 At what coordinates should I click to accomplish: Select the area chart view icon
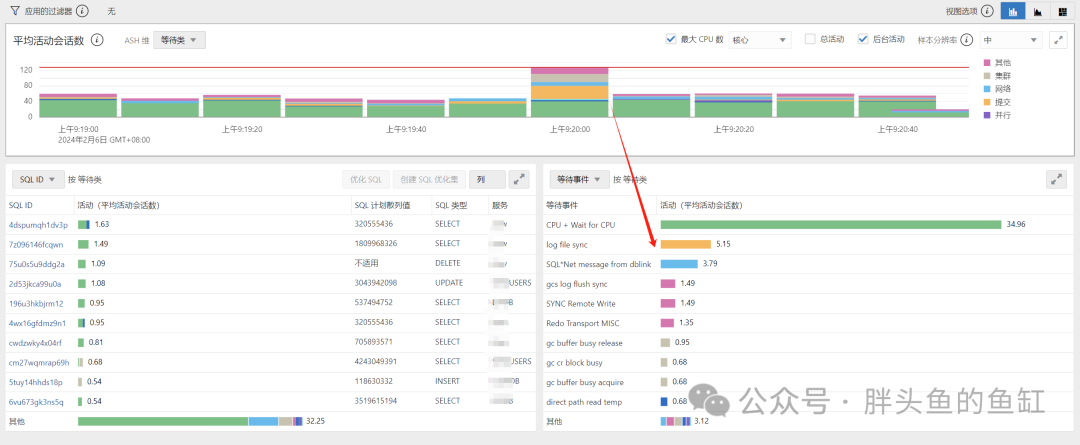1037,10
